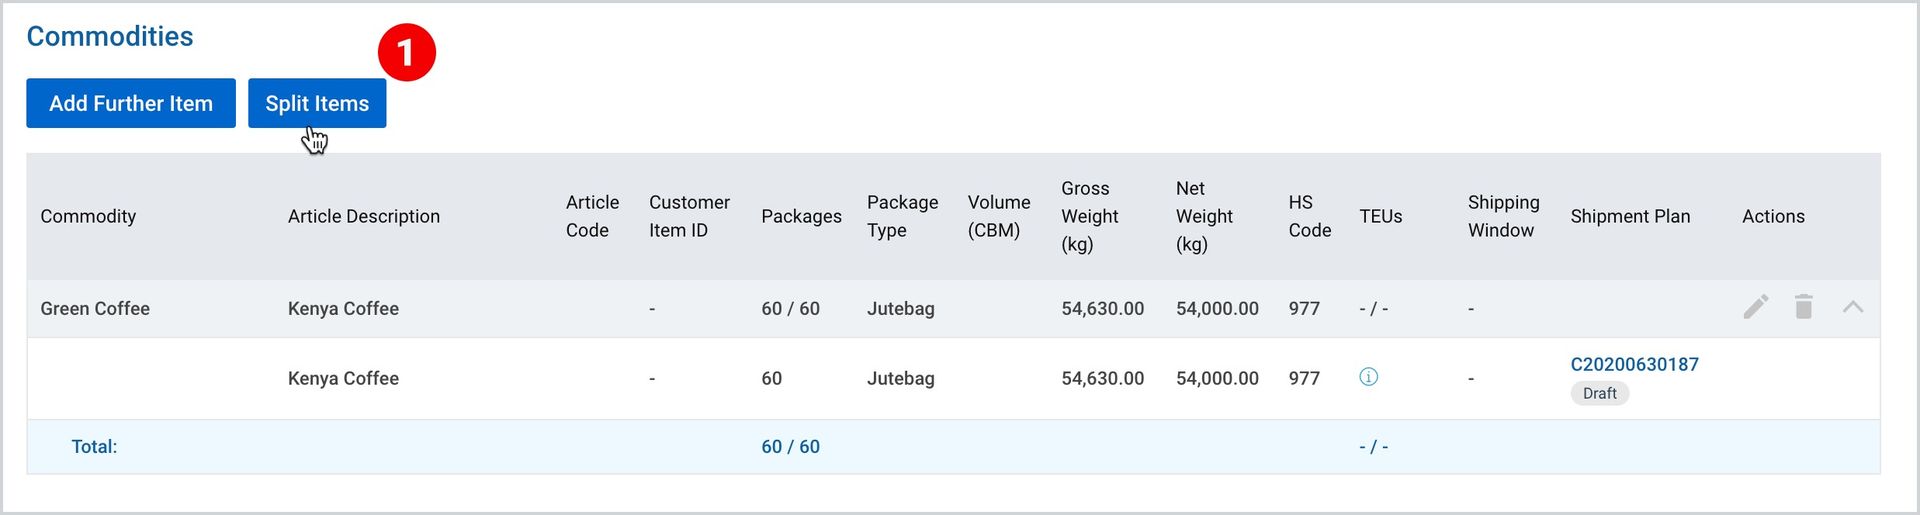Click the Commodities section heading
Viewport: 1920px width, 515px height.
click(x=110, y=36)
